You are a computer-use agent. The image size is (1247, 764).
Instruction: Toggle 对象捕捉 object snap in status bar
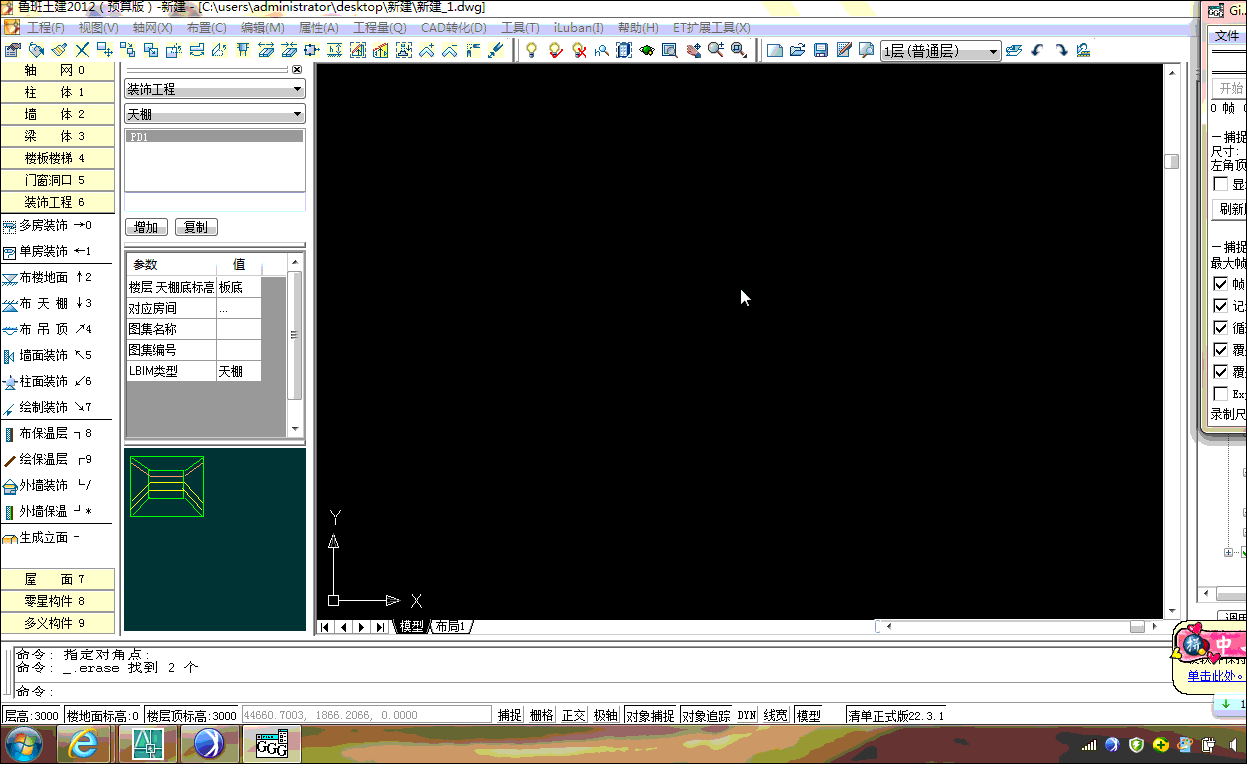click(650, 715)
